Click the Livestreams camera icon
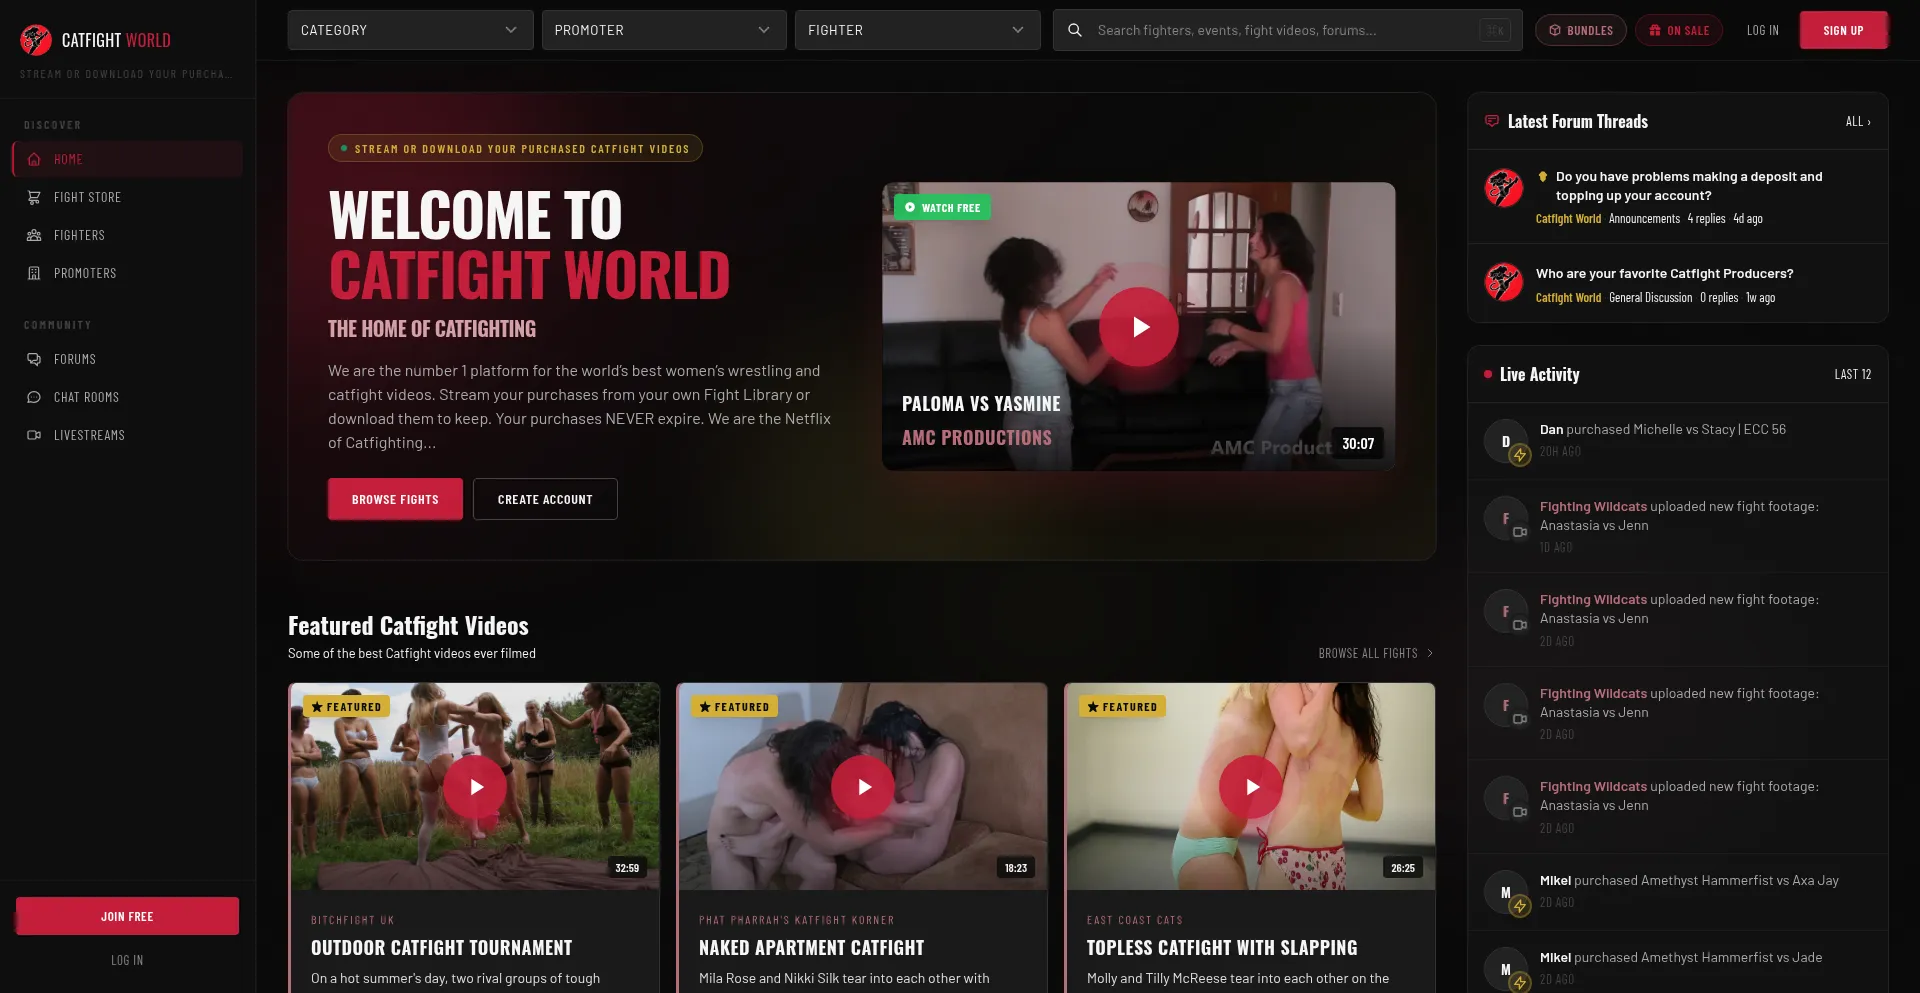 [x=34, y=435]
